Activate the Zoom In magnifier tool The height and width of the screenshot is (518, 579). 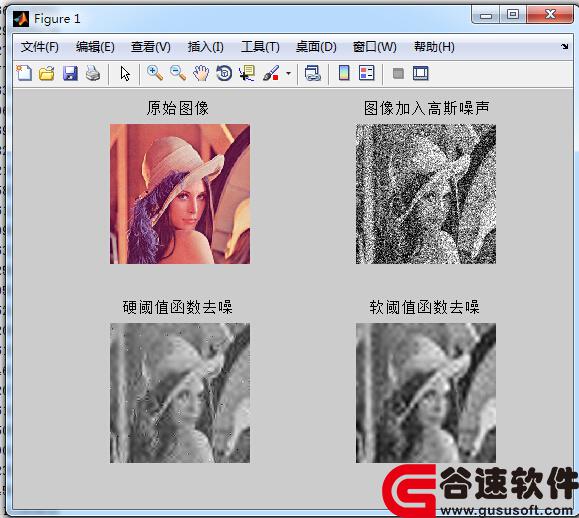click(x=155, y=73)
